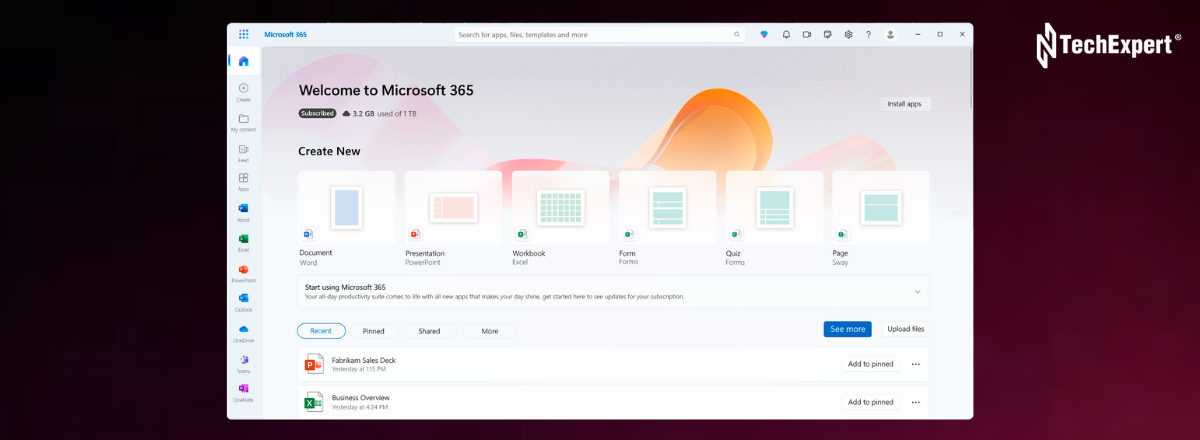Click the Create New heading
The width and height of the screenshot is (1200, 440).
pos(329,152)
